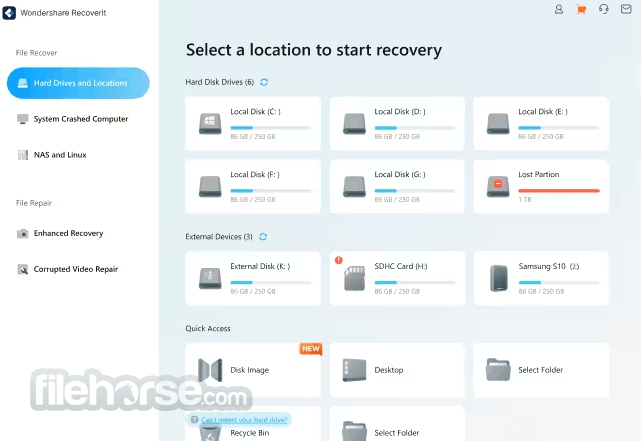Click the External Devices (3) heading
641x441 pixels.
tap(219, 237)
